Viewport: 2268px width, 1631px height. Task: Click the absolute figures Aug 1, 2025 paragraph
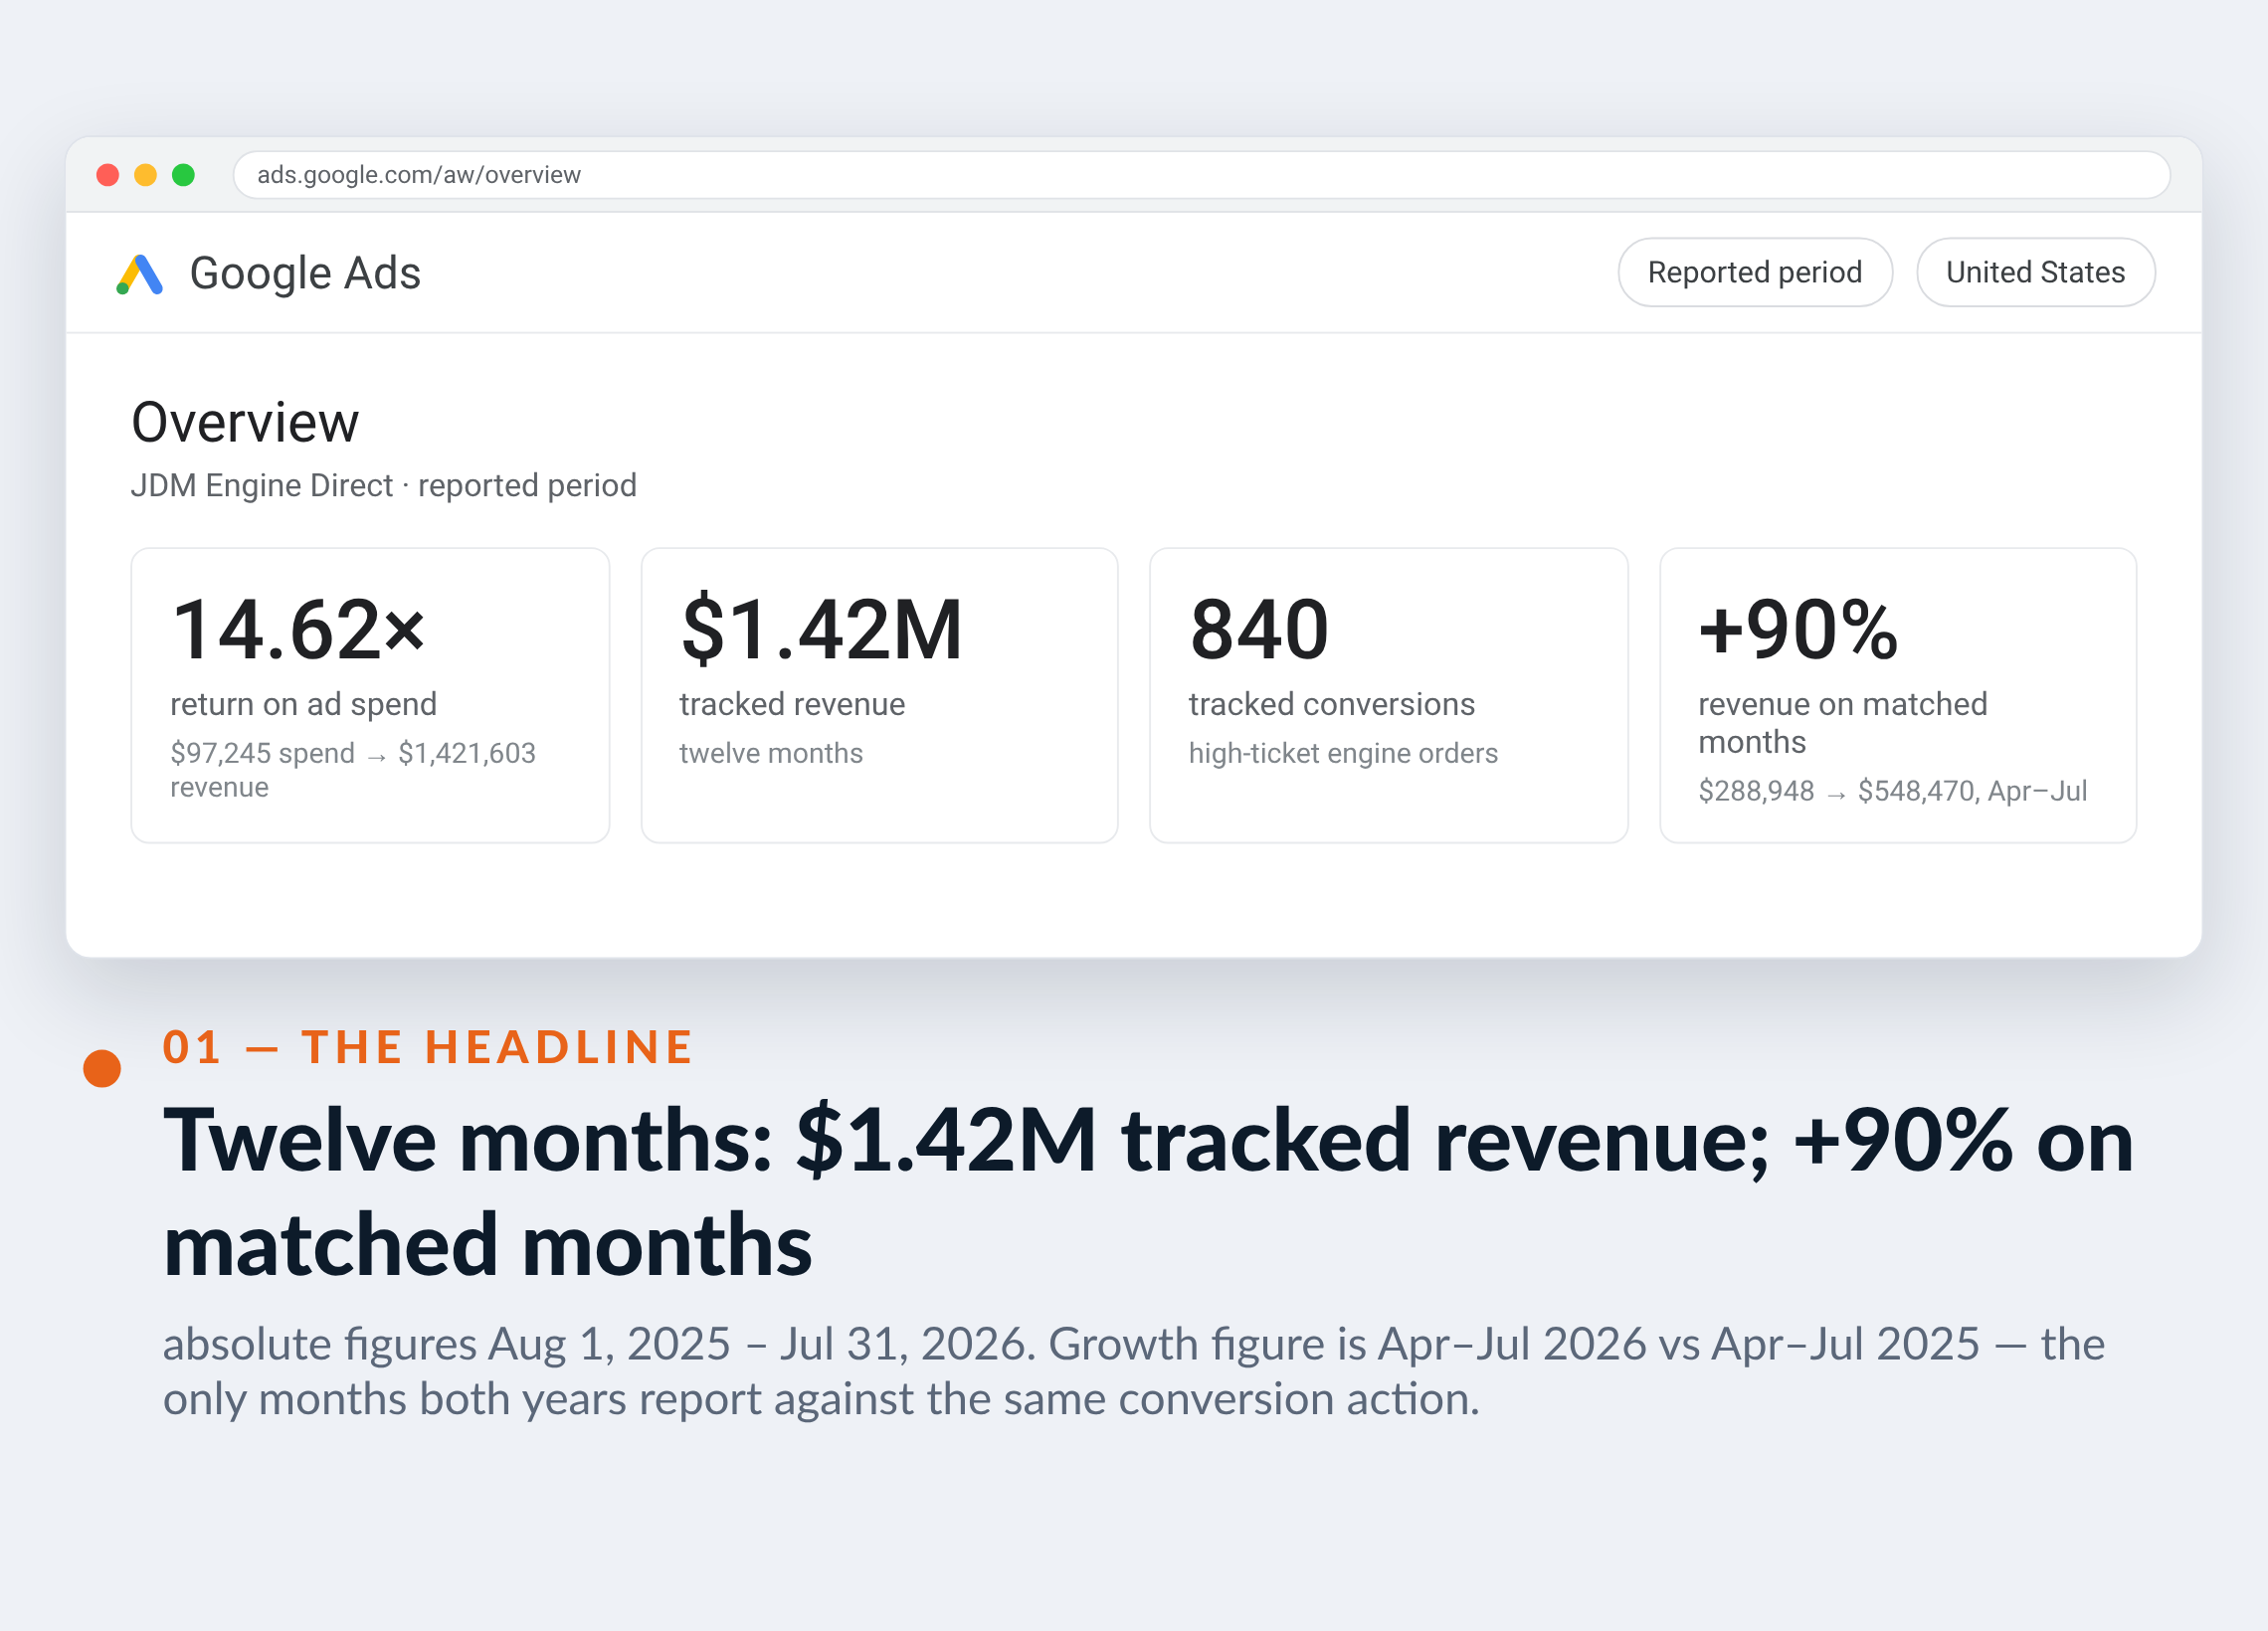click(1134, 1371)
